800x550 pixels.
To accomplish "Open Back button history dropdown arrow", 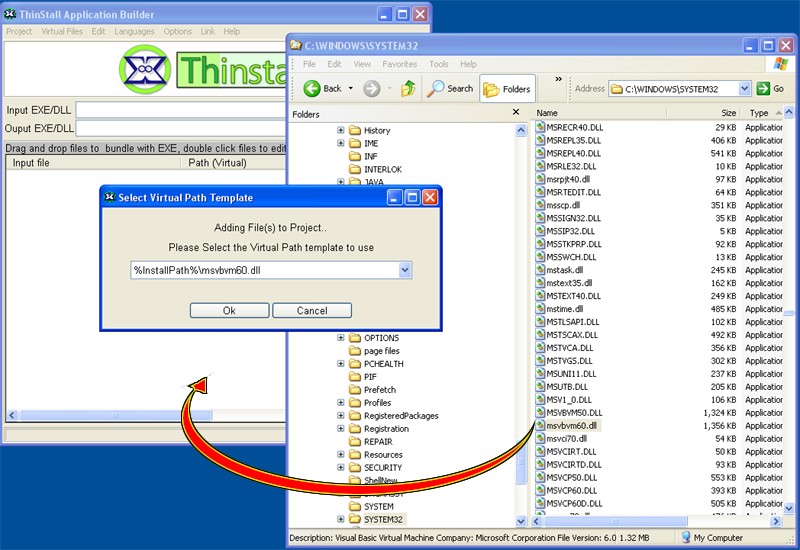I will coord(351,89).
